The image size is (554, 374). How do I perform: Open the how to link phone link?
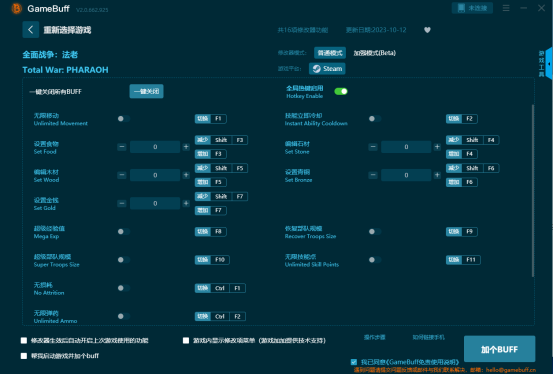click(x=428, y=337)
